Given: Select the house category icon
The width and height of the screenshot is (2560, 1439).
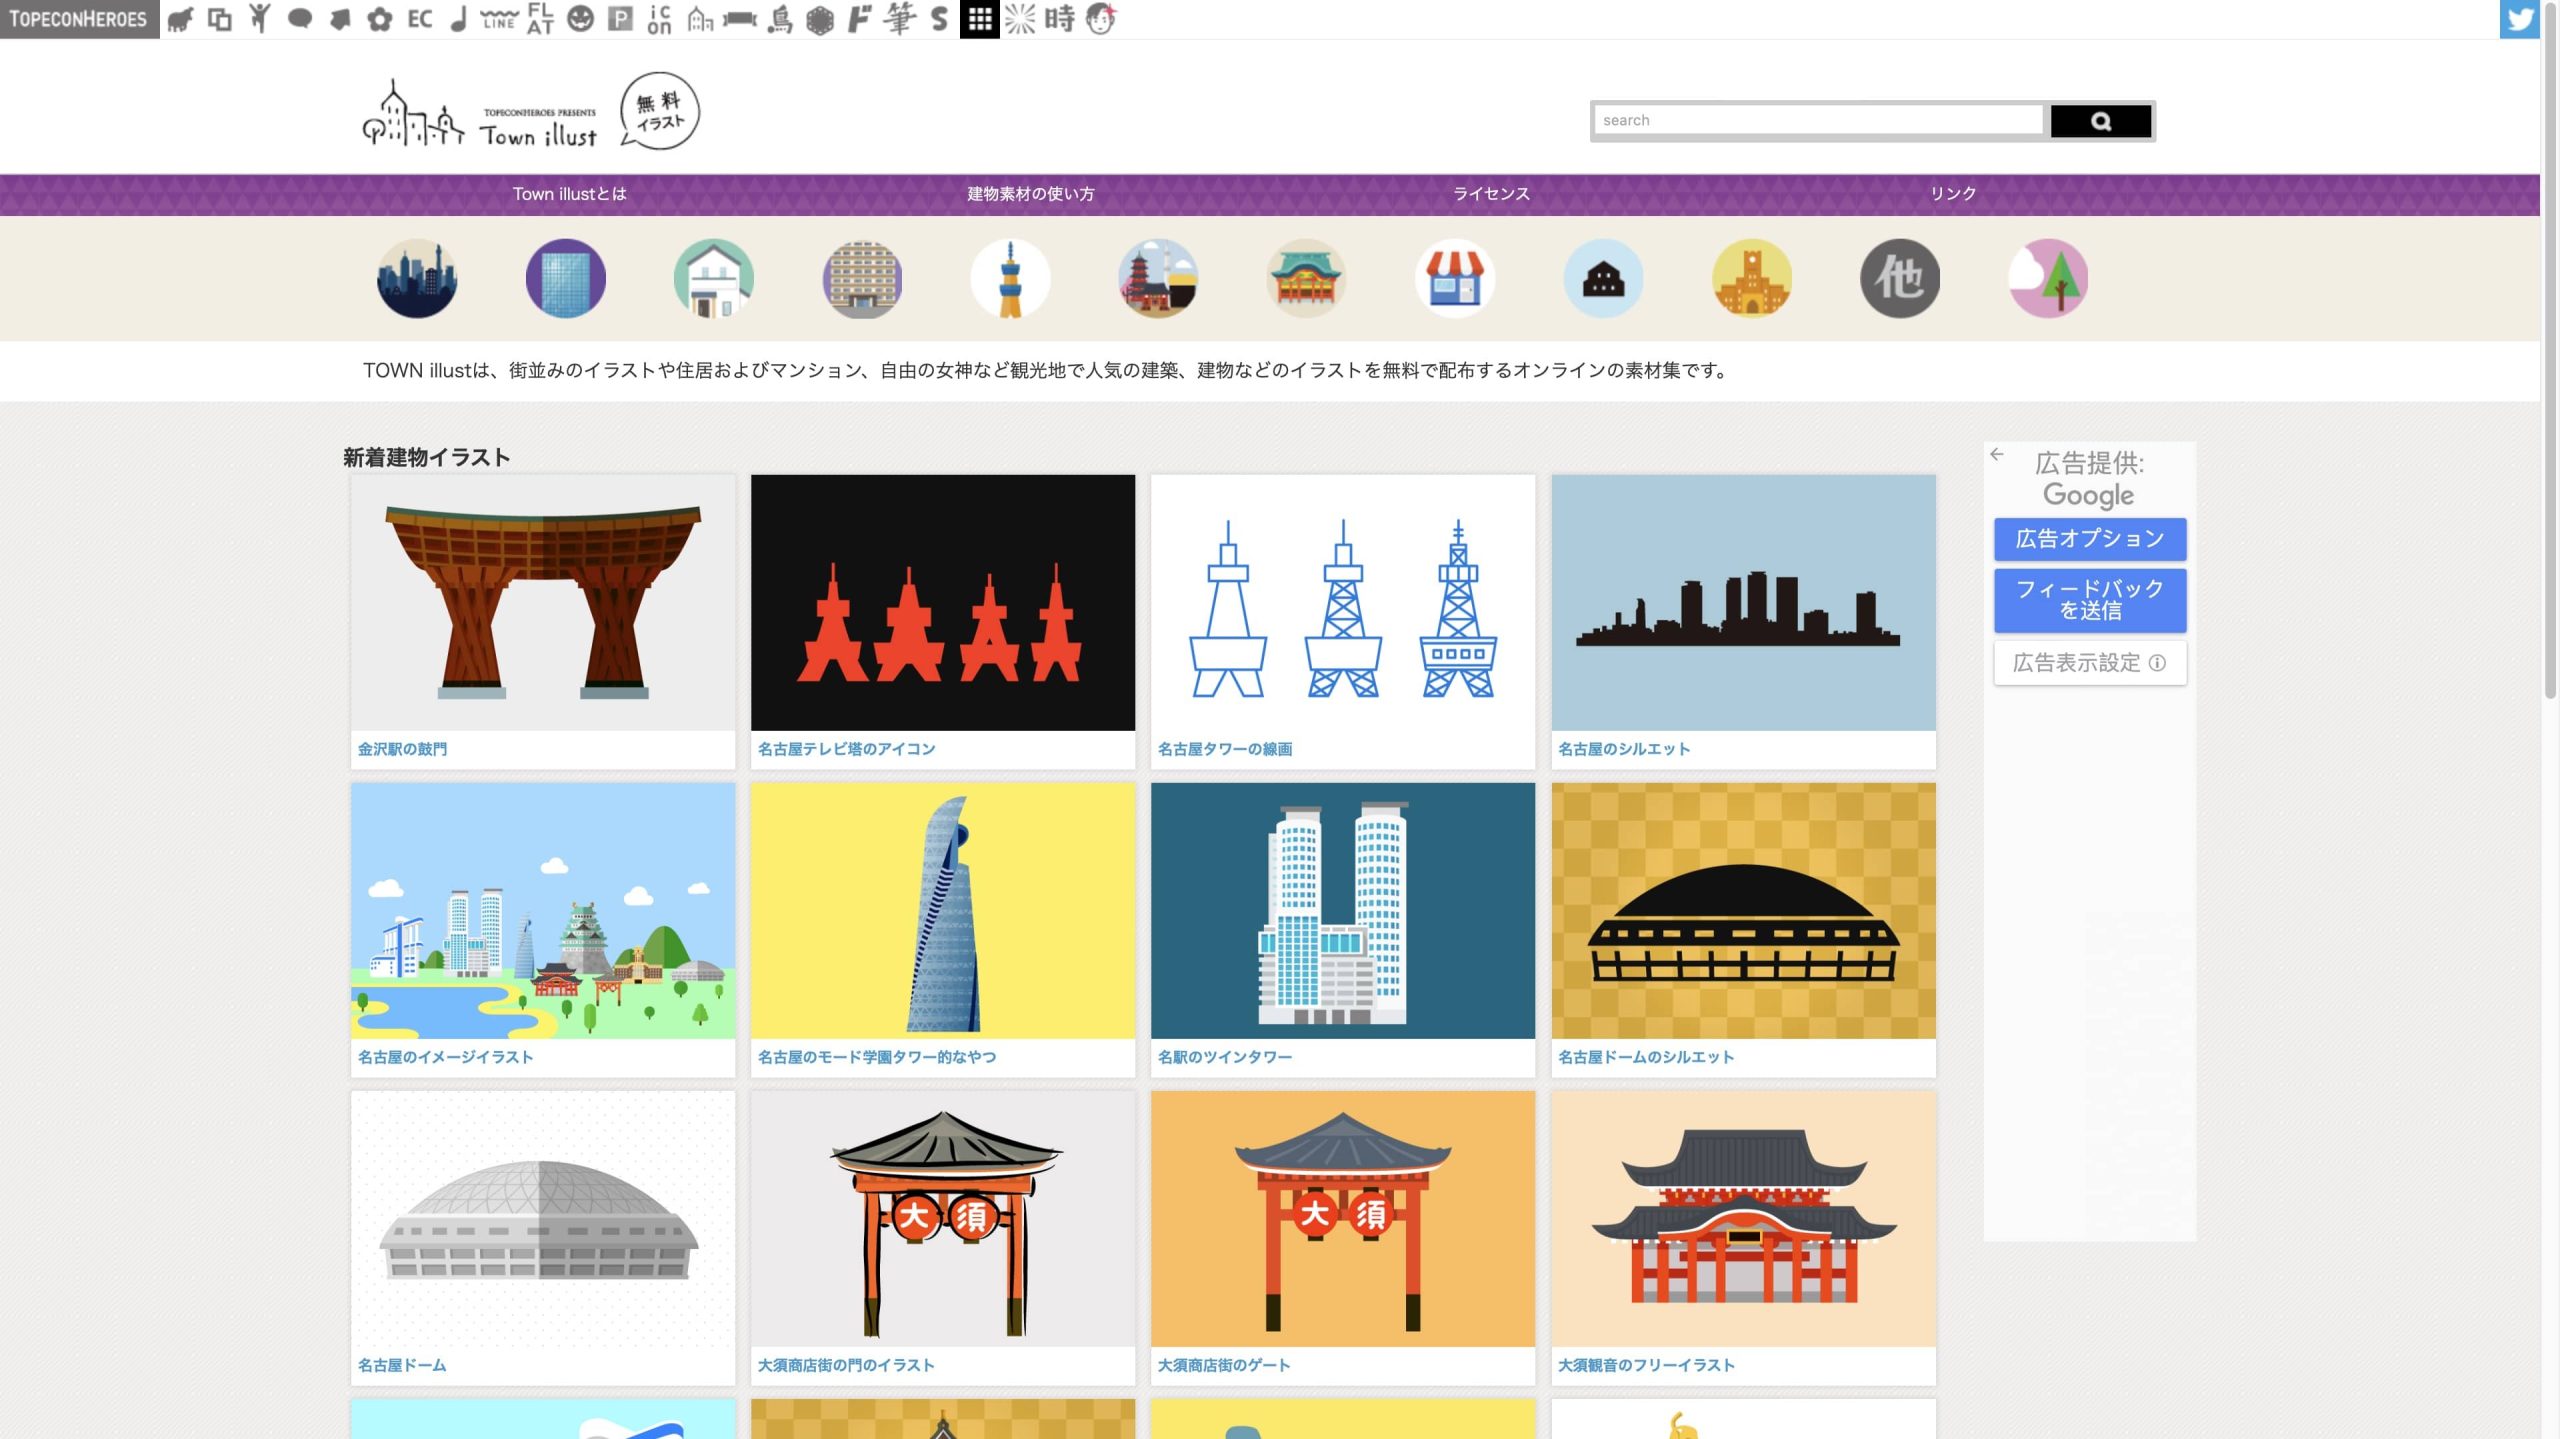Looking at the screenshot, I should click(713, 279).
